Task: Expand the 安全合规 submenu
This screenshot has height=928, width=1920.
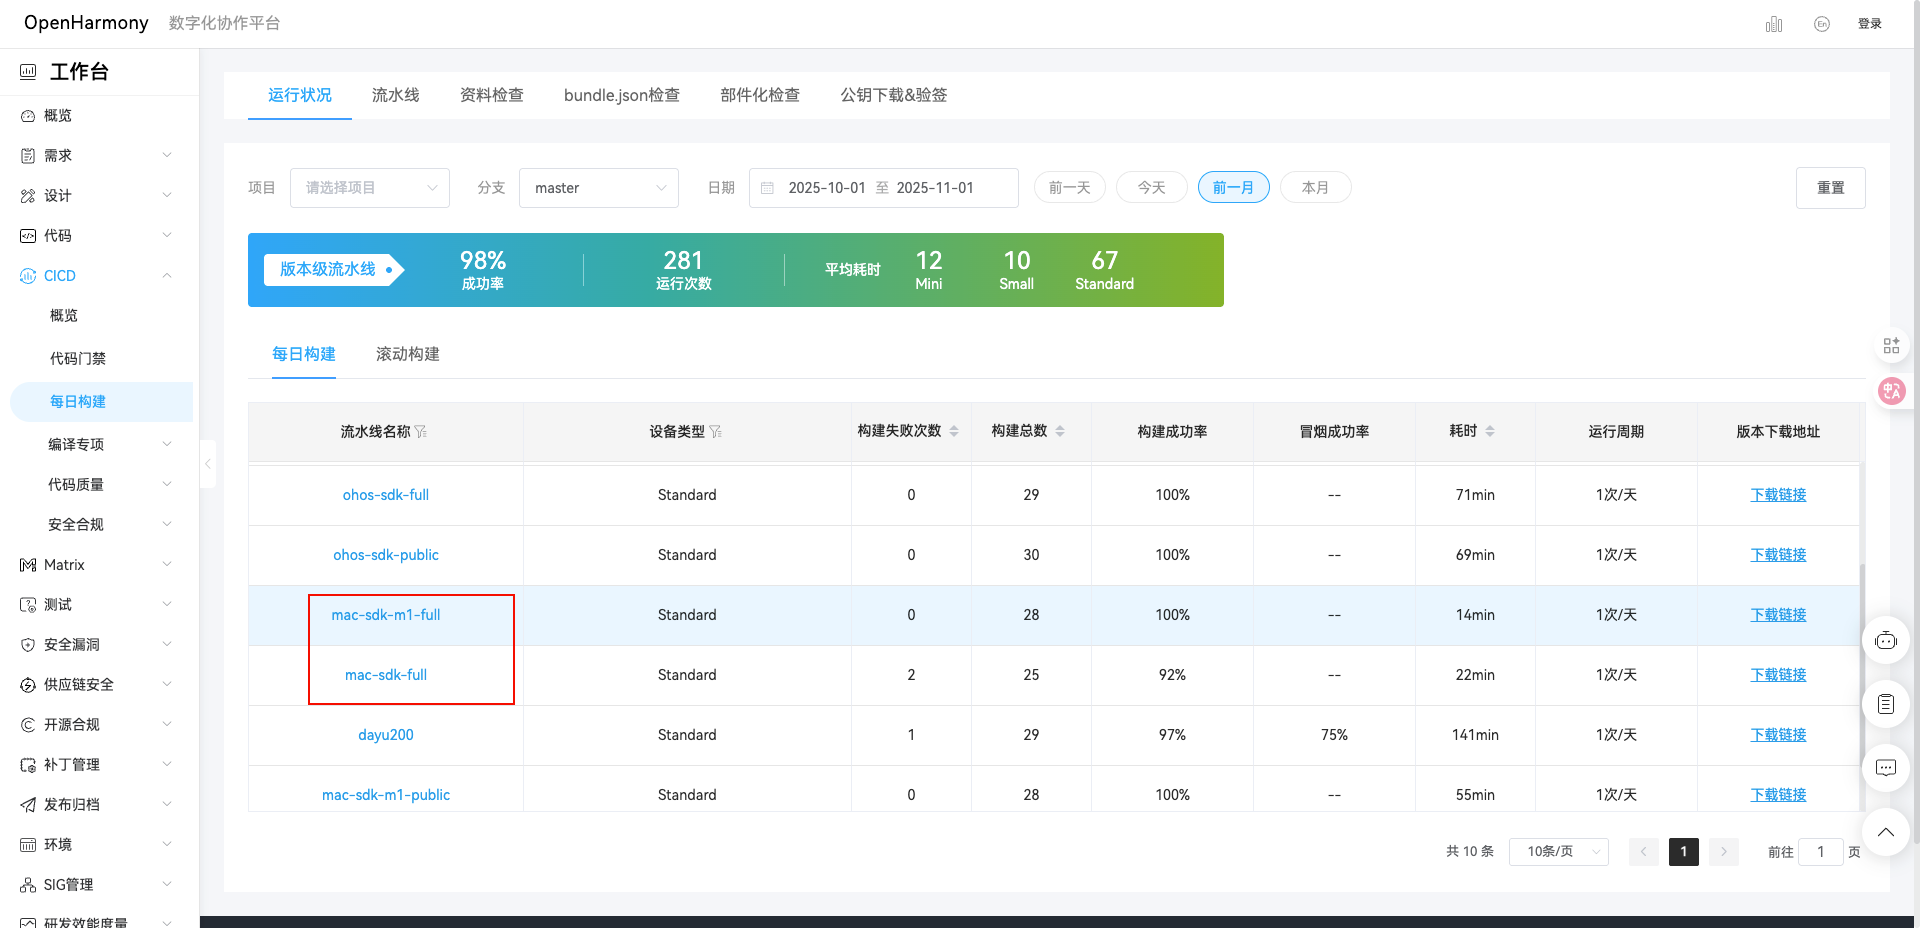Action: pos(167,524)
